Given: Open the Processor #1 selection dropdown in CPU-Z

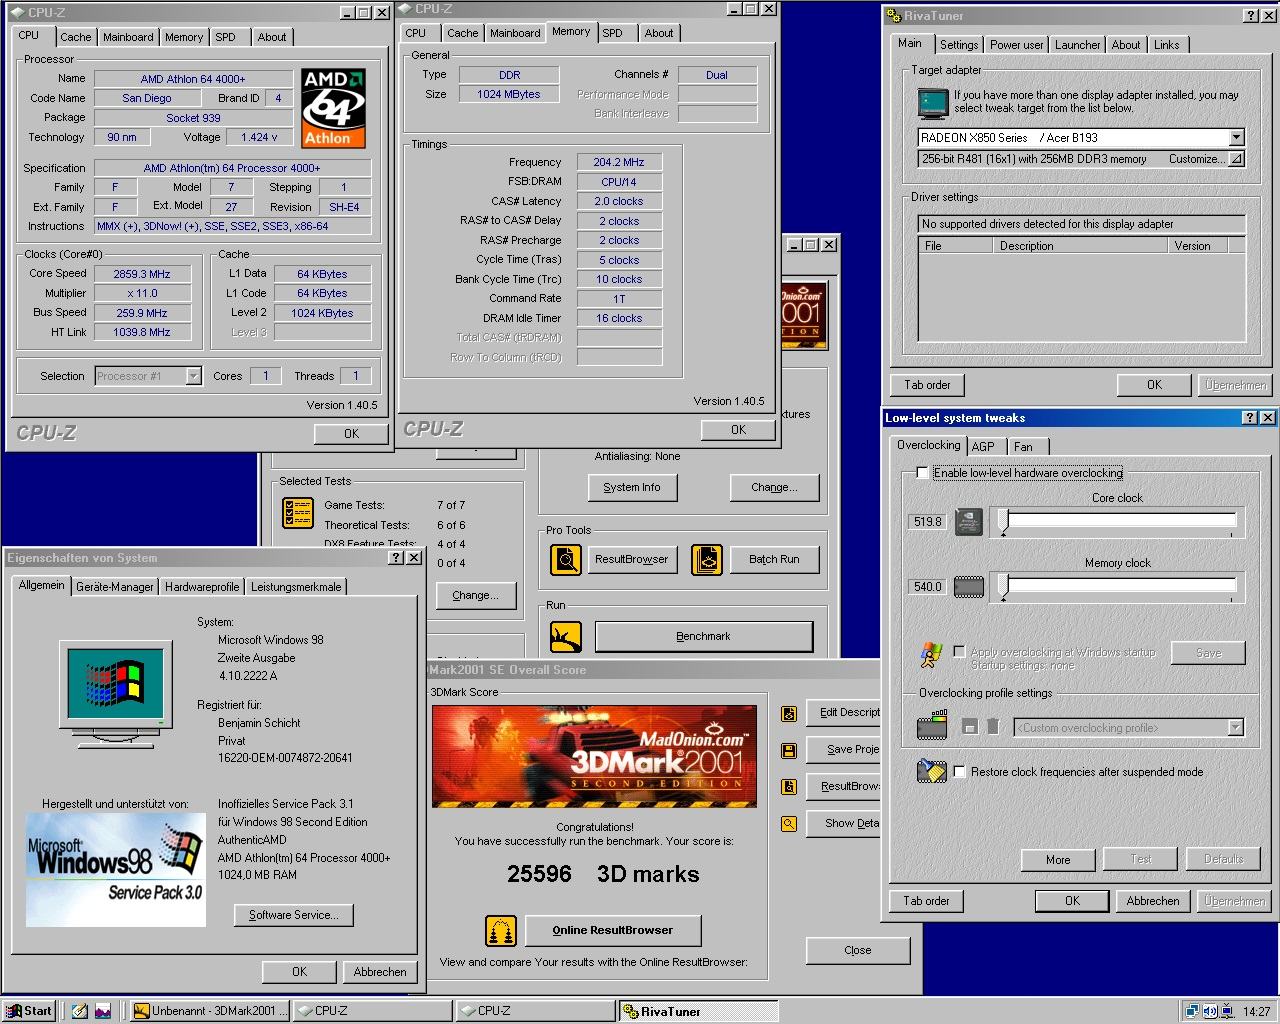Looking at the screenshot, I should [193, 376].
